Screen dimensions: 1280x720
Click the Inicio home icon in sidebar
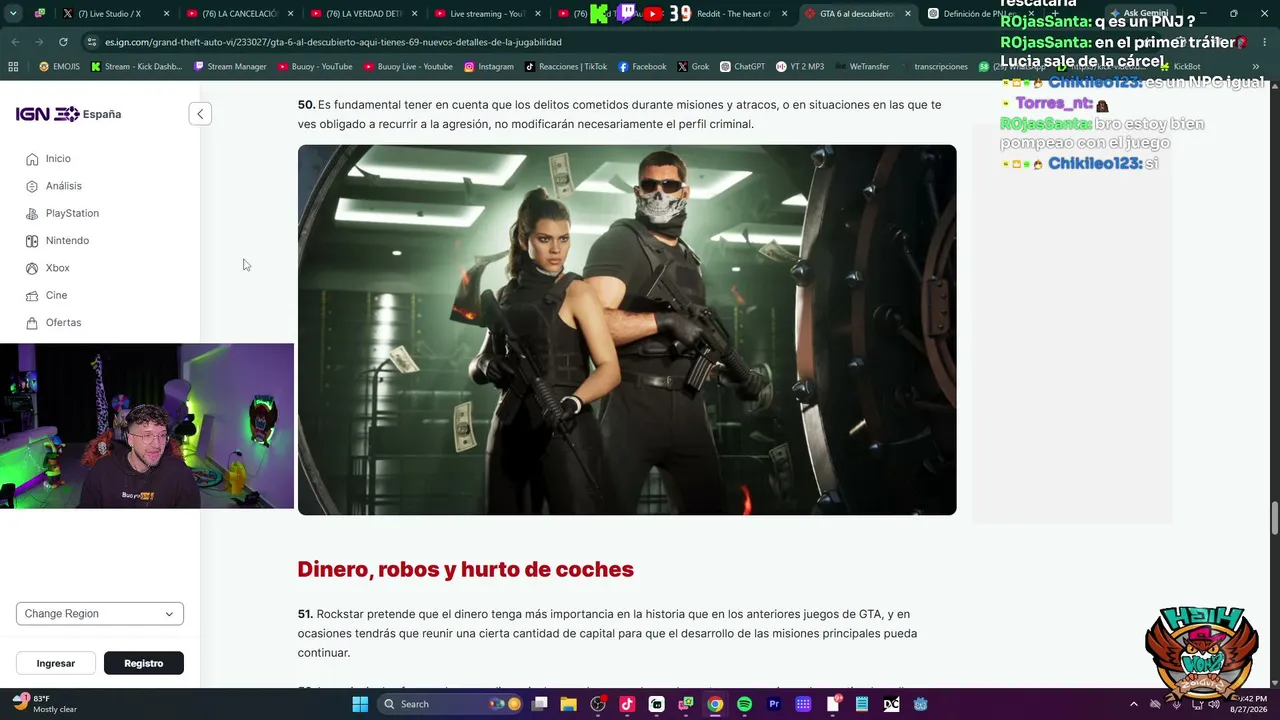tap(33, 159)
